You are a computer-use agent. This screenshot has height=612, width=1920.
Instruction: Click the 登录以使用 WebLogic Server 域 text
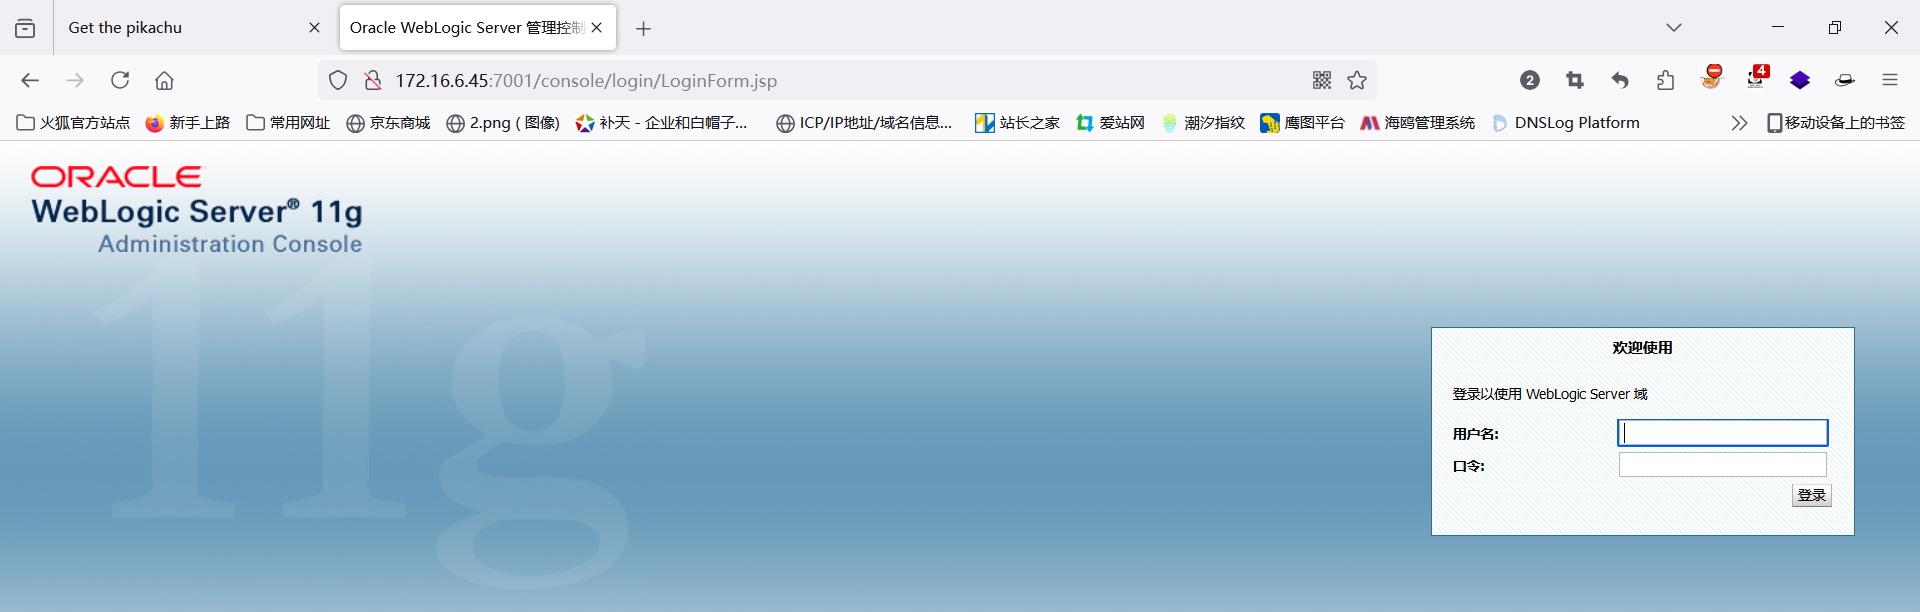[x=1549, y=394]
